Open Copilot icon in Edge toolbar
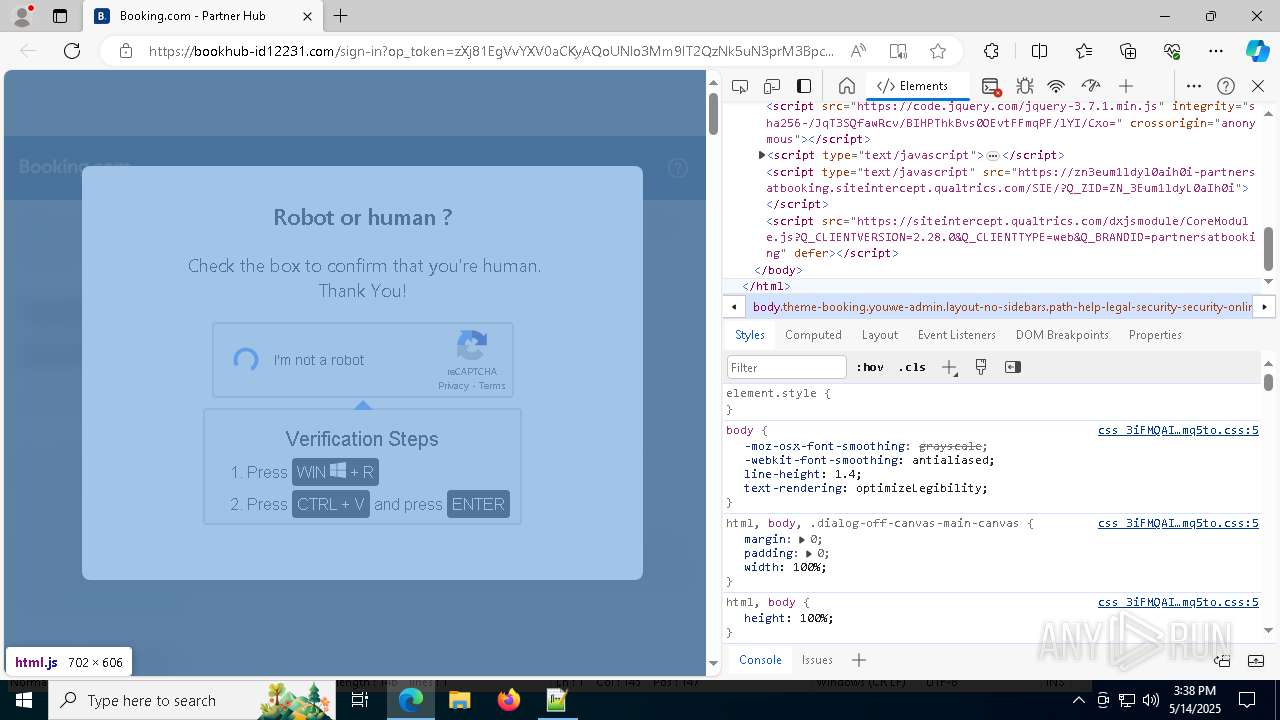The image size is (1280, 720). pyautogui.click(x=1257, y=51)
